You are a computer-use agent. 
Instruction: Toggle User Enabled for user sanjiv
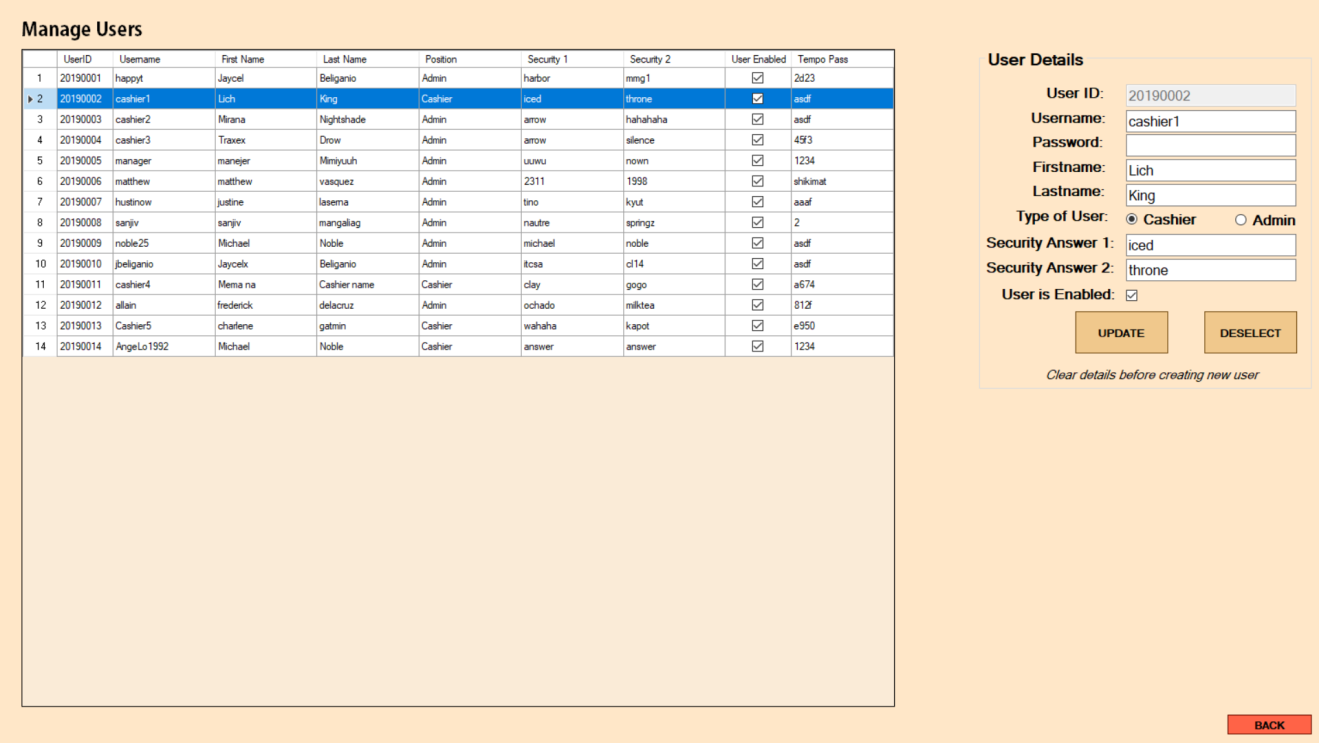click(757, 222)
